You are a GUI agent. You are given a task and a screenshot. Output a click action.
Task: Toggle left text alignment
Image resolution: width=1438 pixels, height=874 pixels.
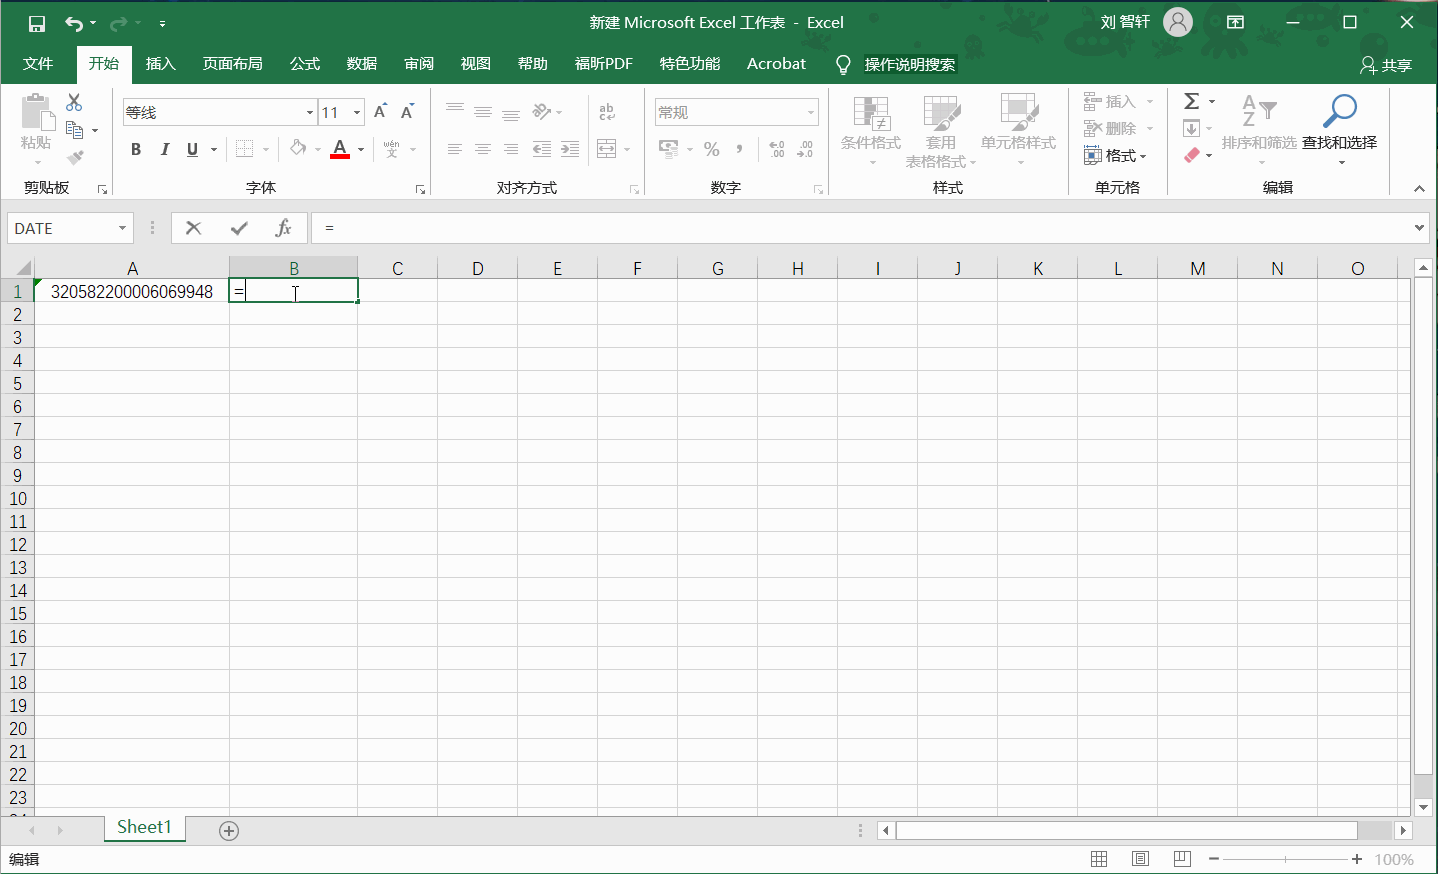pos(455,149)
